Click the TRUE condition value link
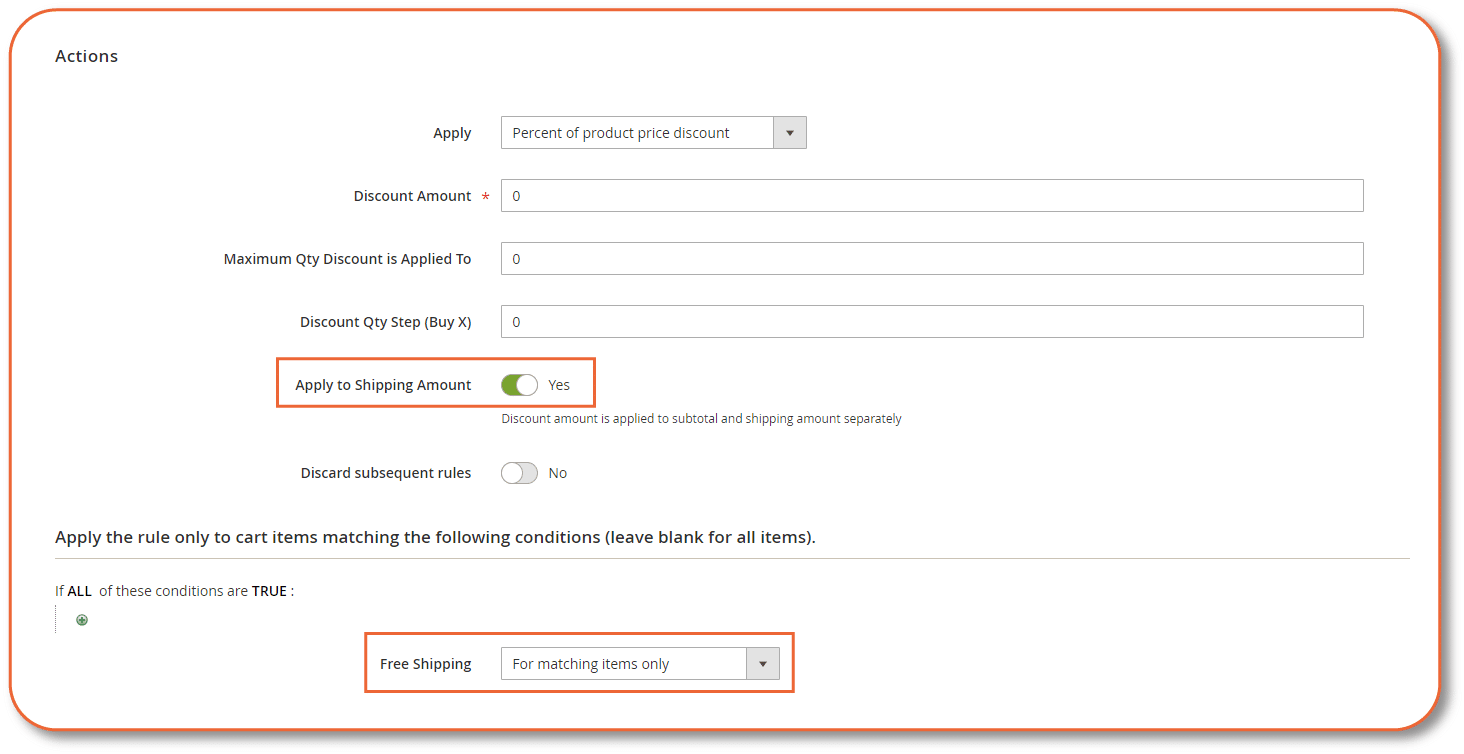The height and width of the screenshot is (754, 1464). [x=269, y=591]
